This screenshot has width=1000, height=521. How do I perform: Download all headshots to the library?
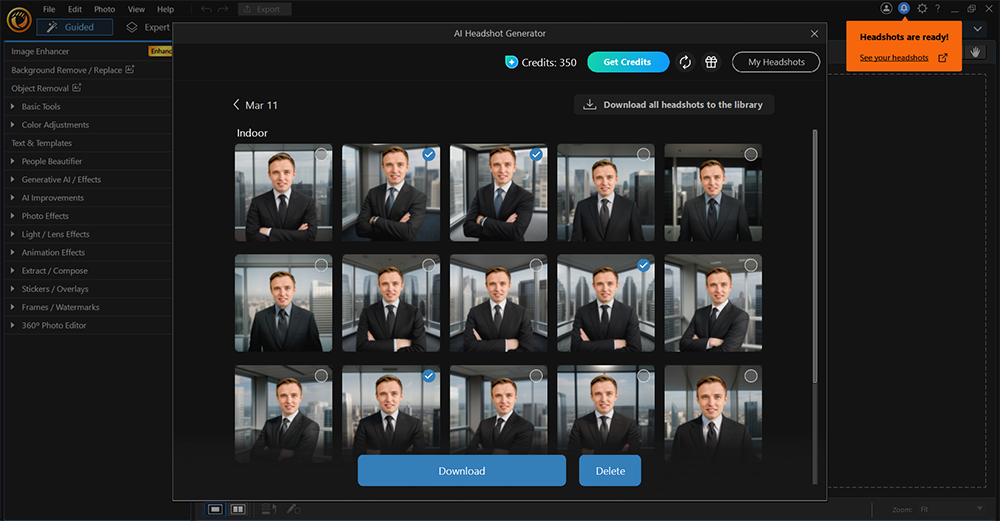(x=674, y=105)
